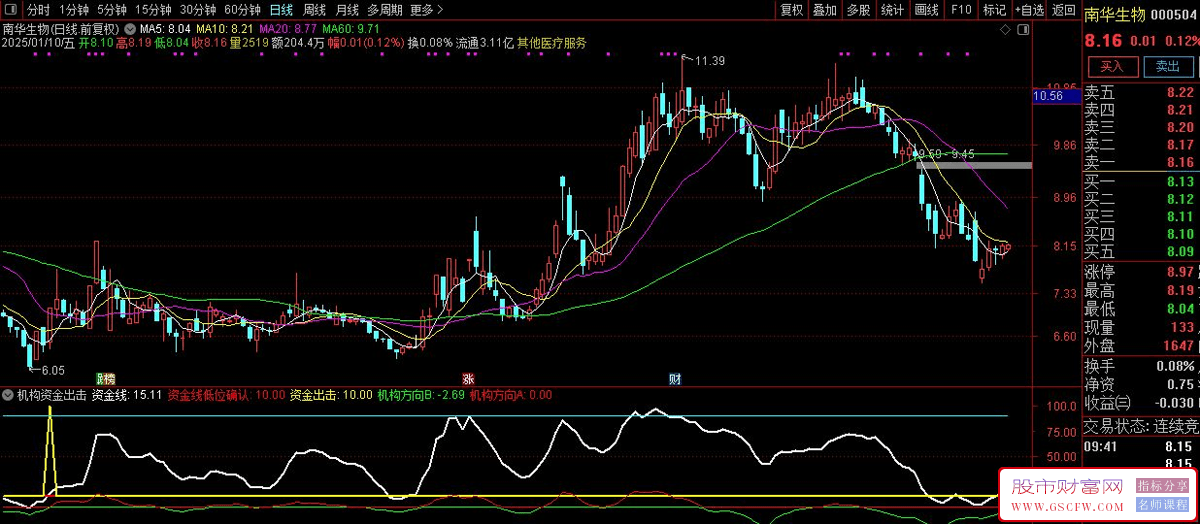The image size is (1200, 524).
Task: Switch to the 日线 daily chart period
Action: point(281,10)
